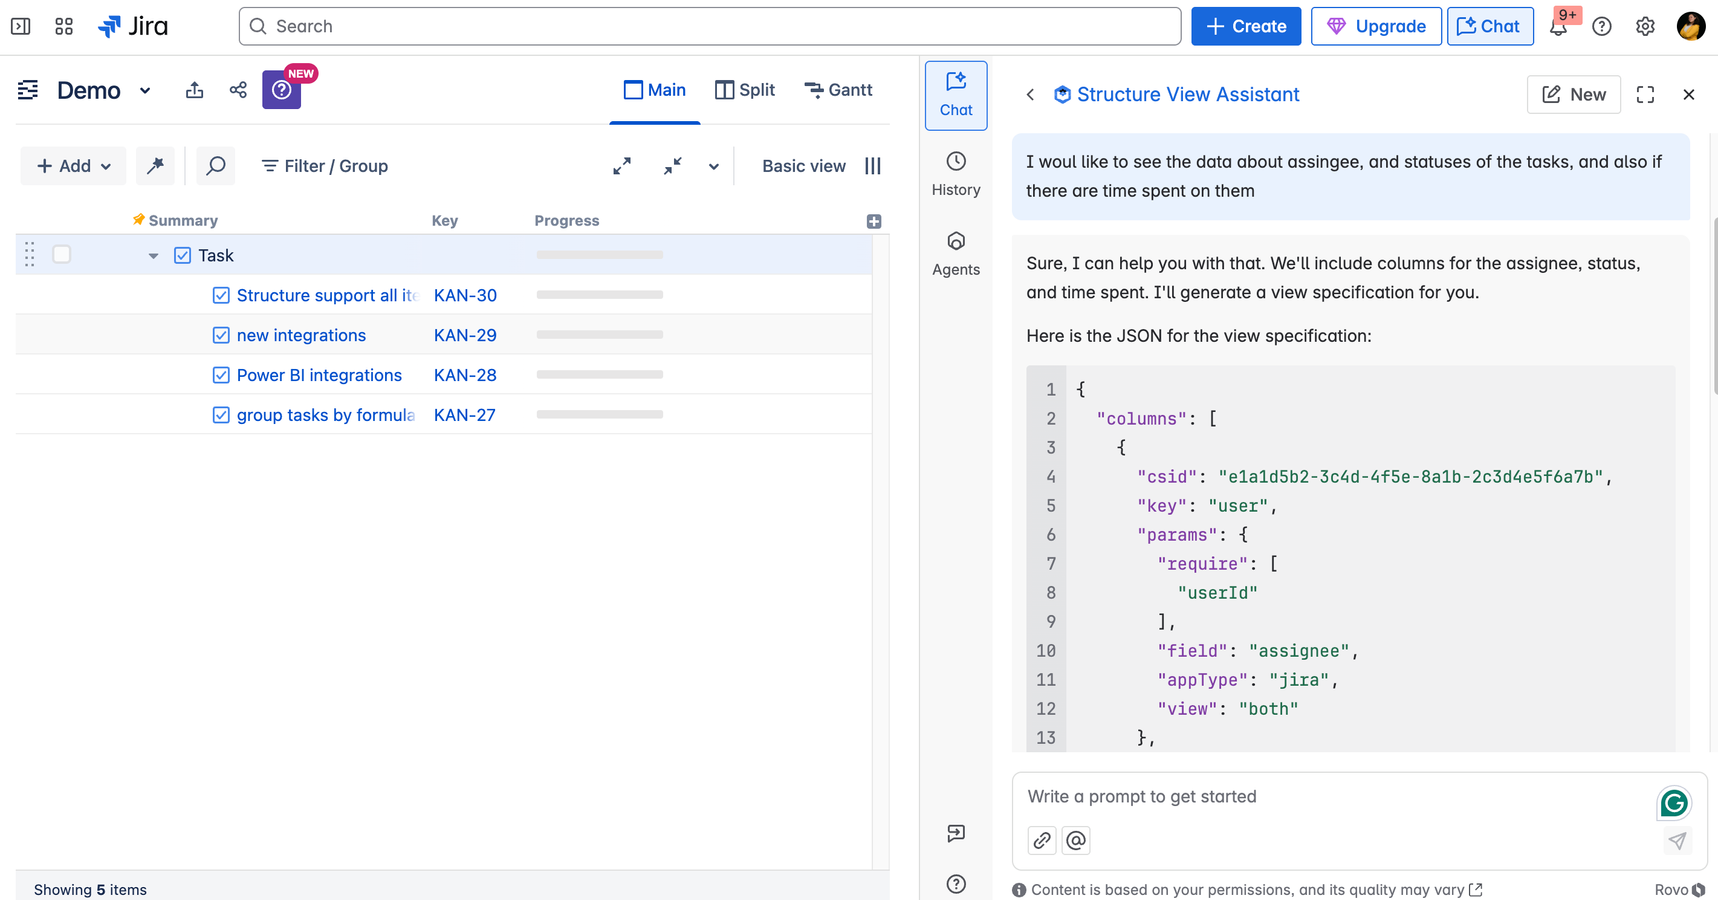The height and width of the screenshot is (900, 1718).
Task: Switch to the Split layout tab
Action: 745,90
